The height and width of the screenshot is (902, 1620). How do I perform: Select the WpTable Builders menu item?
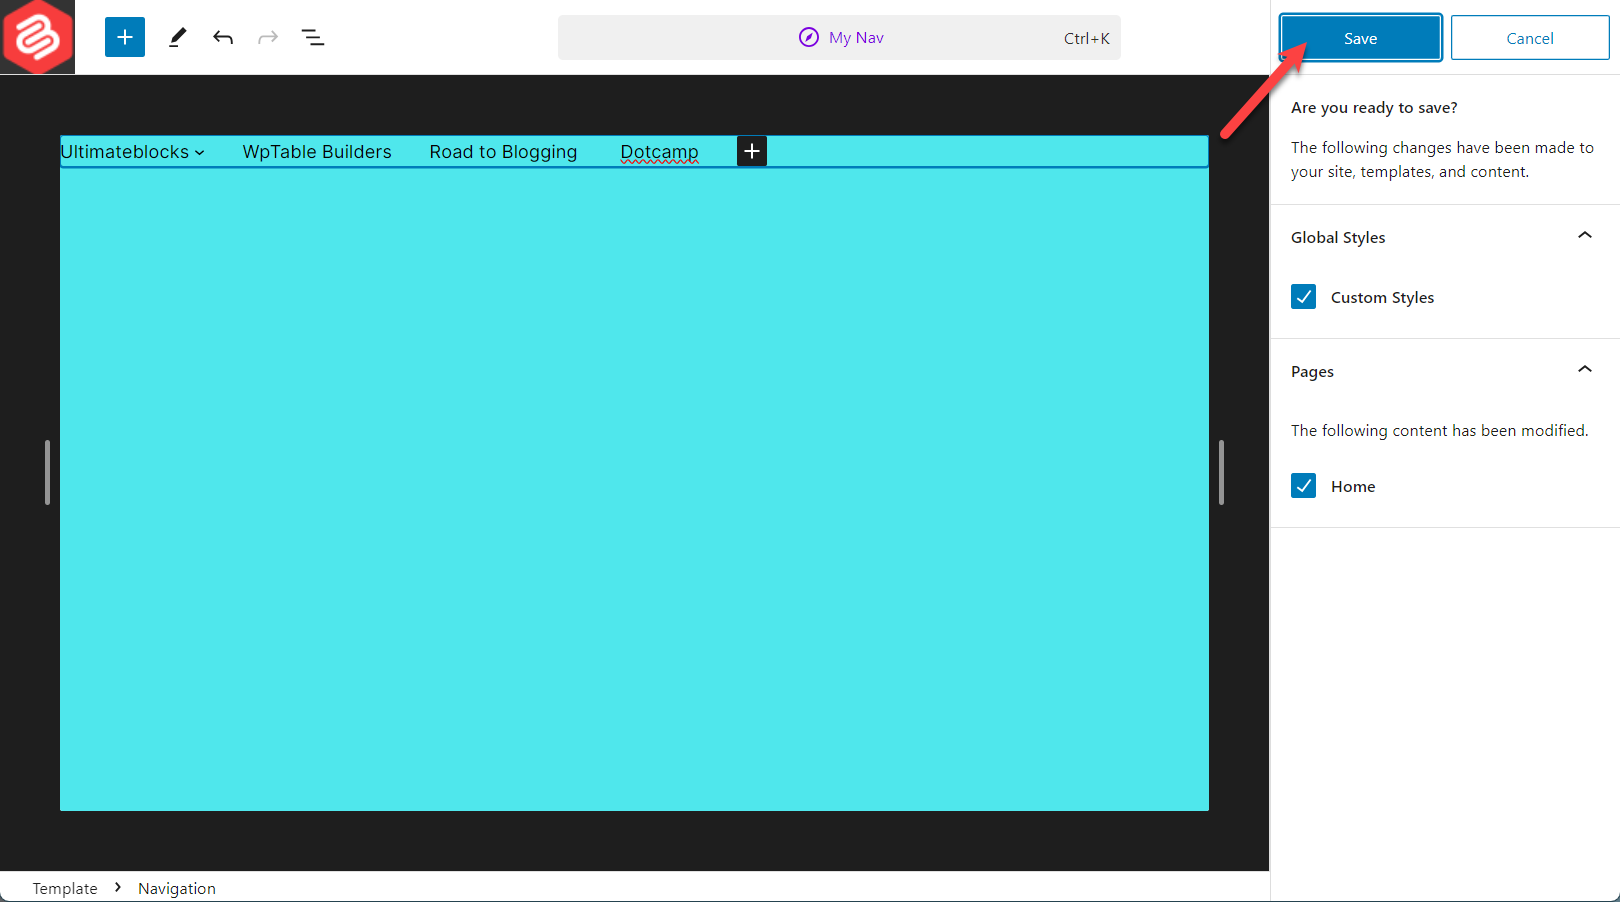[317, 151]
